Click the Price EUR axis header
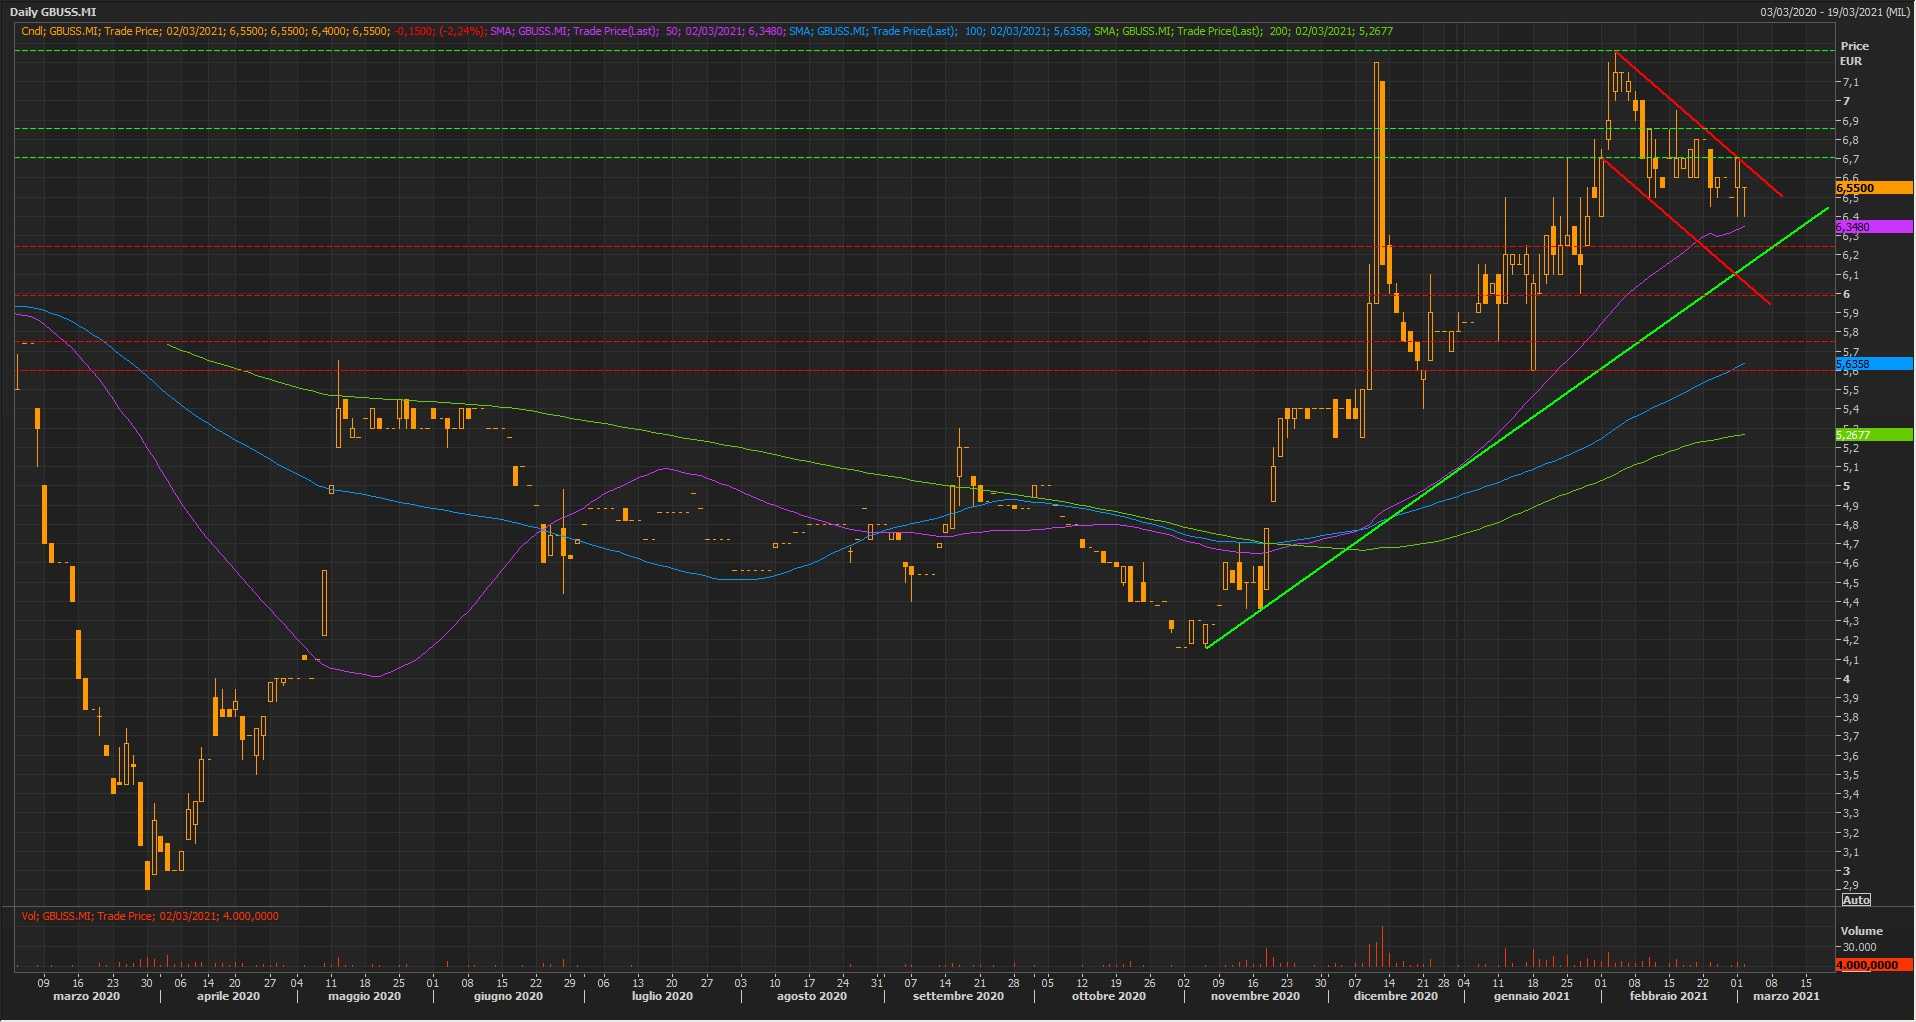Image resolution: width=1916 pixels, height=1022 pixels. 1854,53
